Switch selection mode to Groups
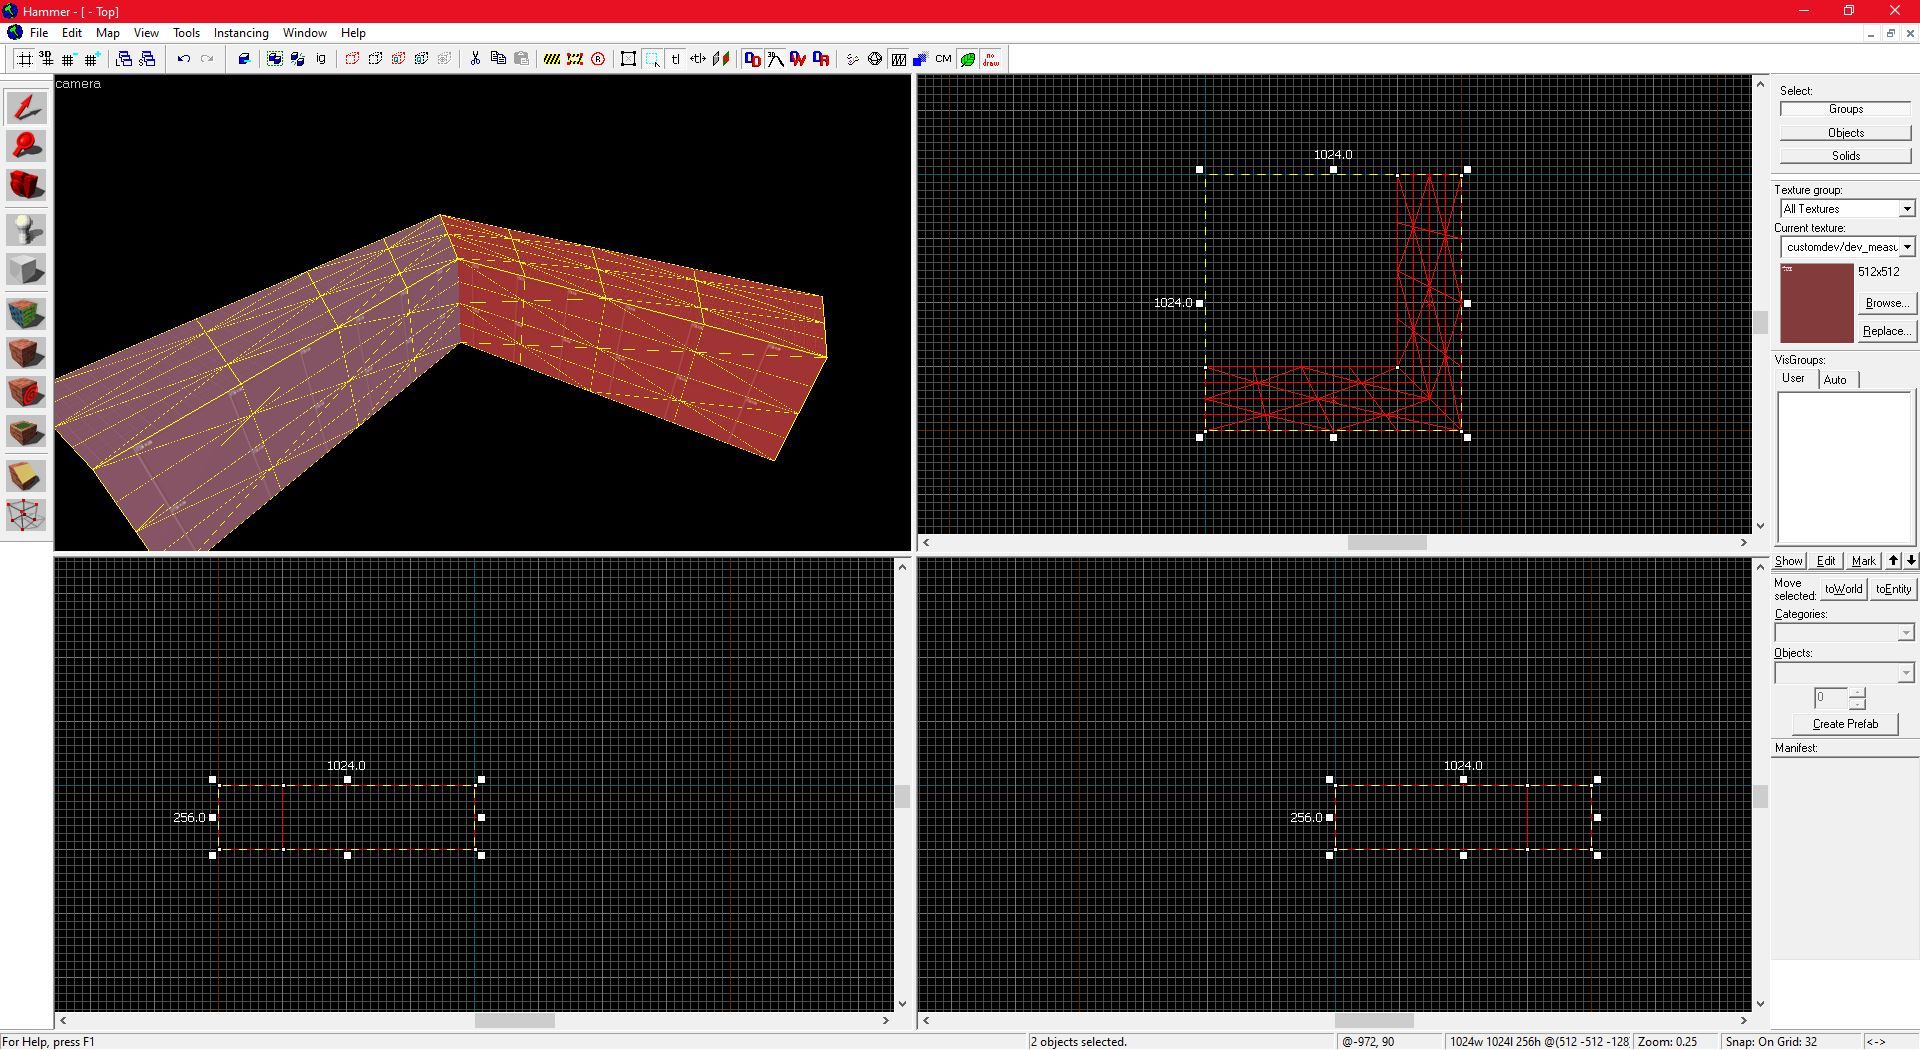Image resolution: width=1920 pixels, height=1050 pixels. tap(1845, 109)
